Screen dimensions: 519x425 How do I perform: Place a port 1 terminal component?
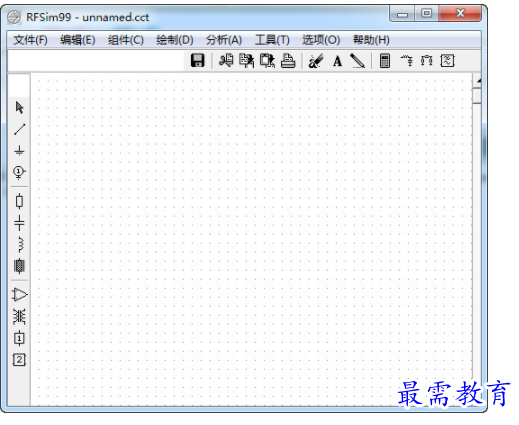[x=19, y=172]
